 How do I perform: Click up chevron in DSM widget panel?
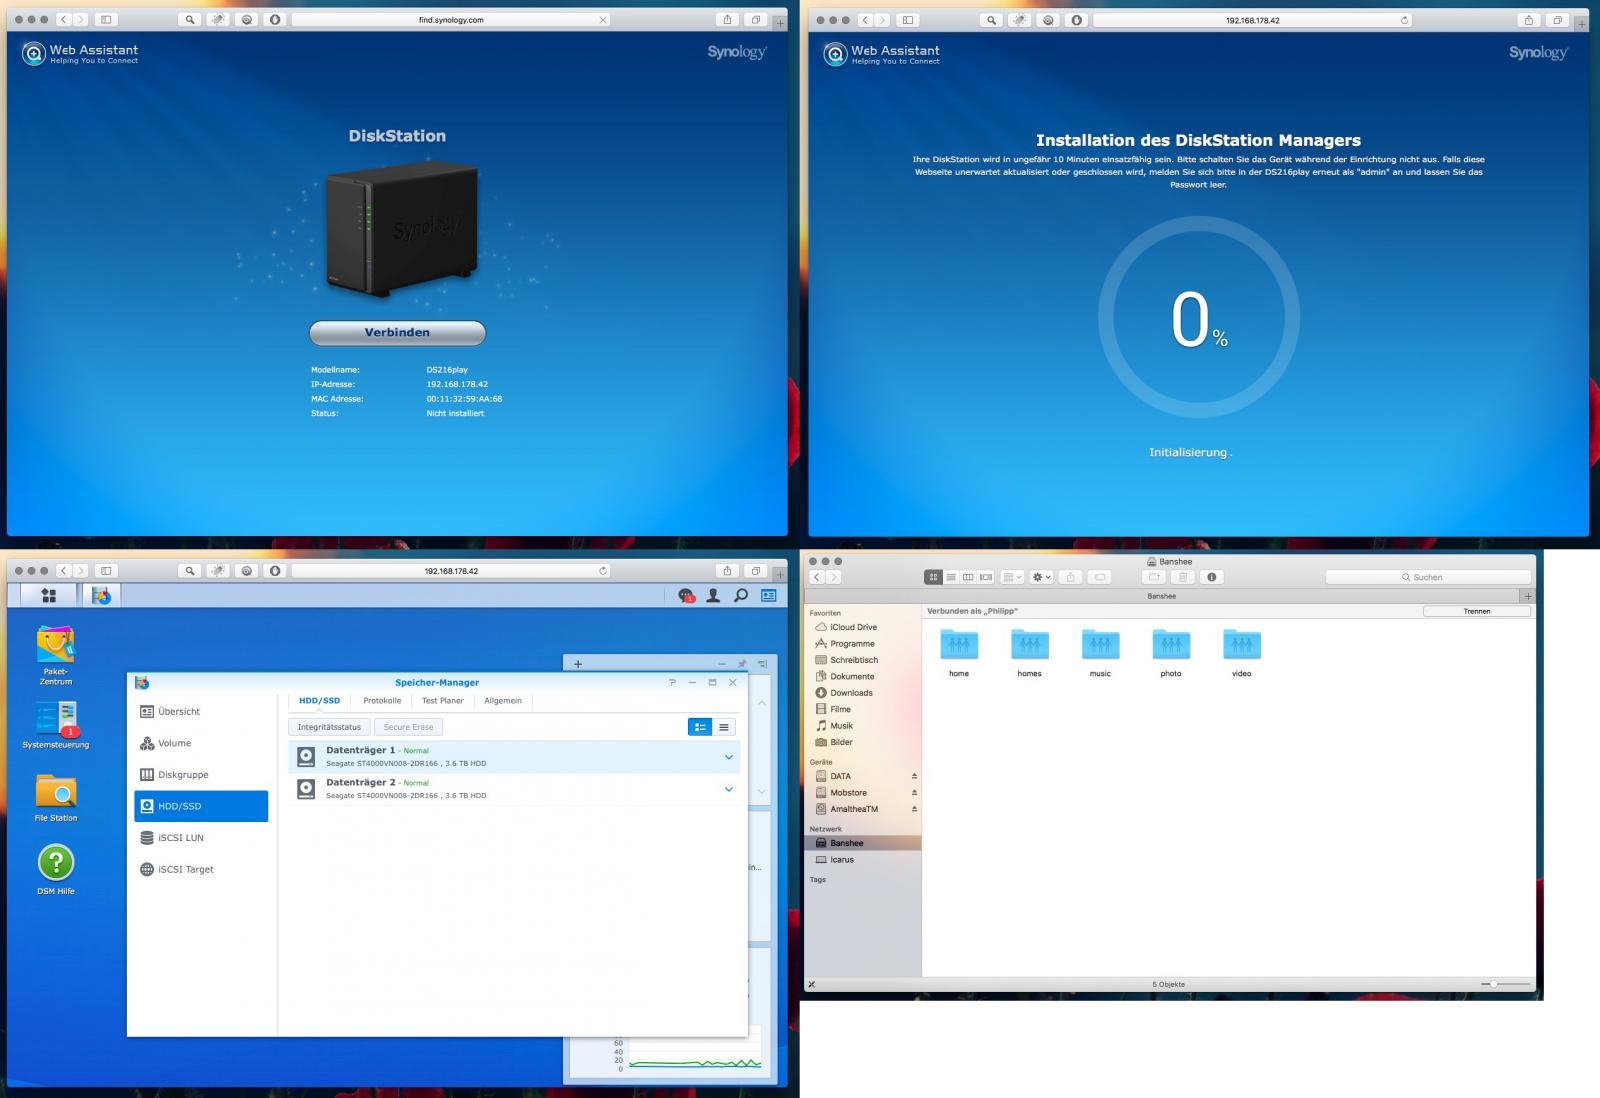762,703
